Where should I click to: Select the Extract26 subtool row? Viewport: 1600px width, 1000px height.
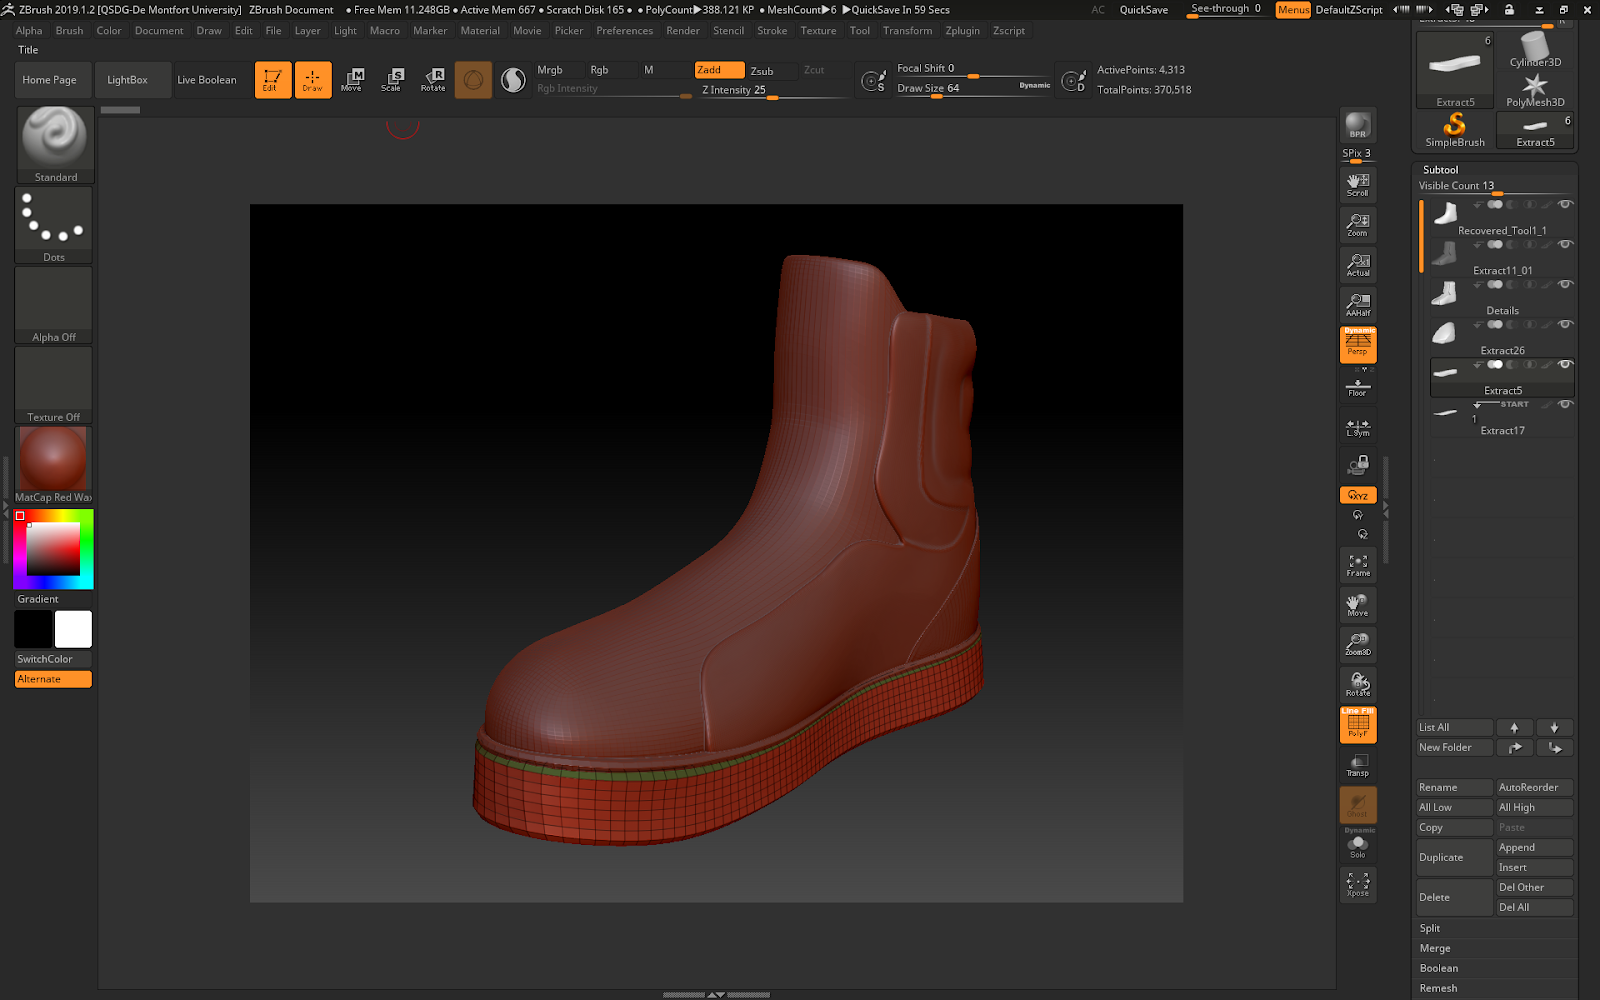1502,337
